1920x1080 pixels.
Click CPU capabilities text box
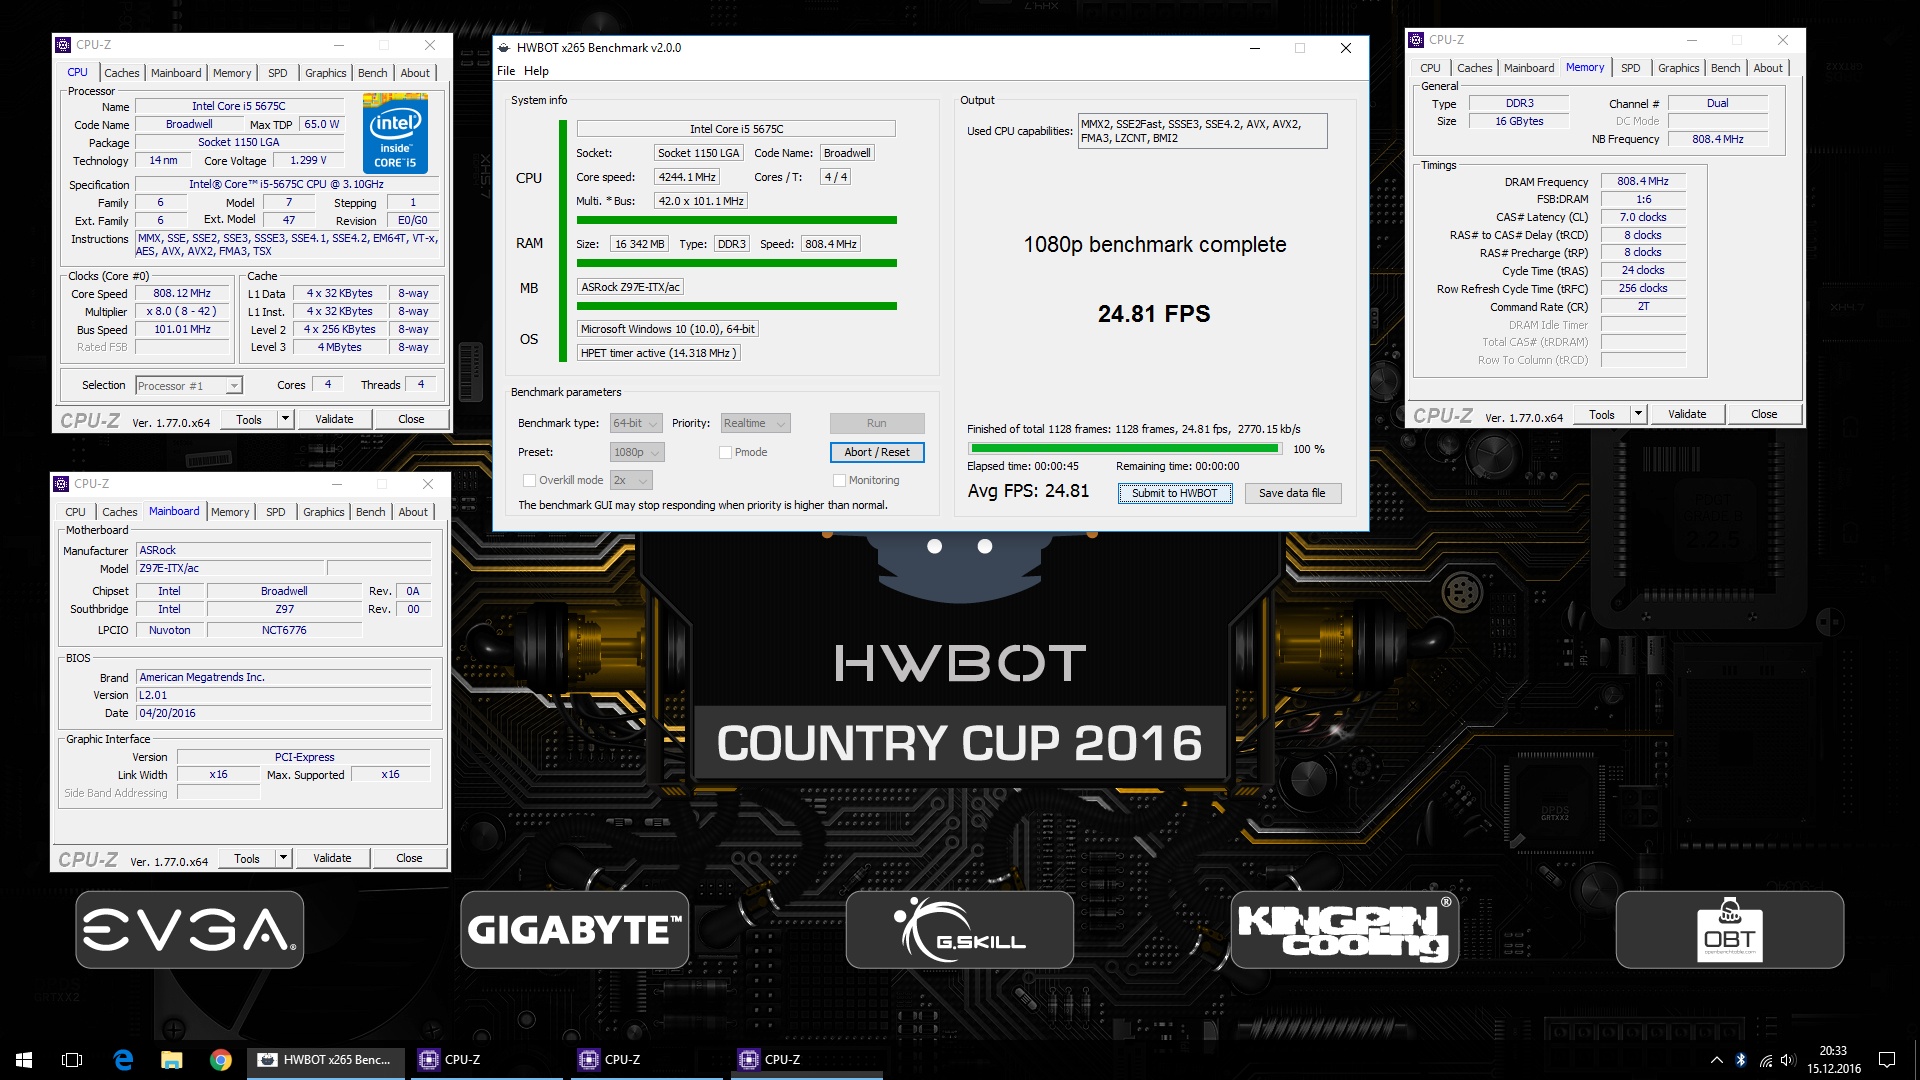click(1202, 132)
